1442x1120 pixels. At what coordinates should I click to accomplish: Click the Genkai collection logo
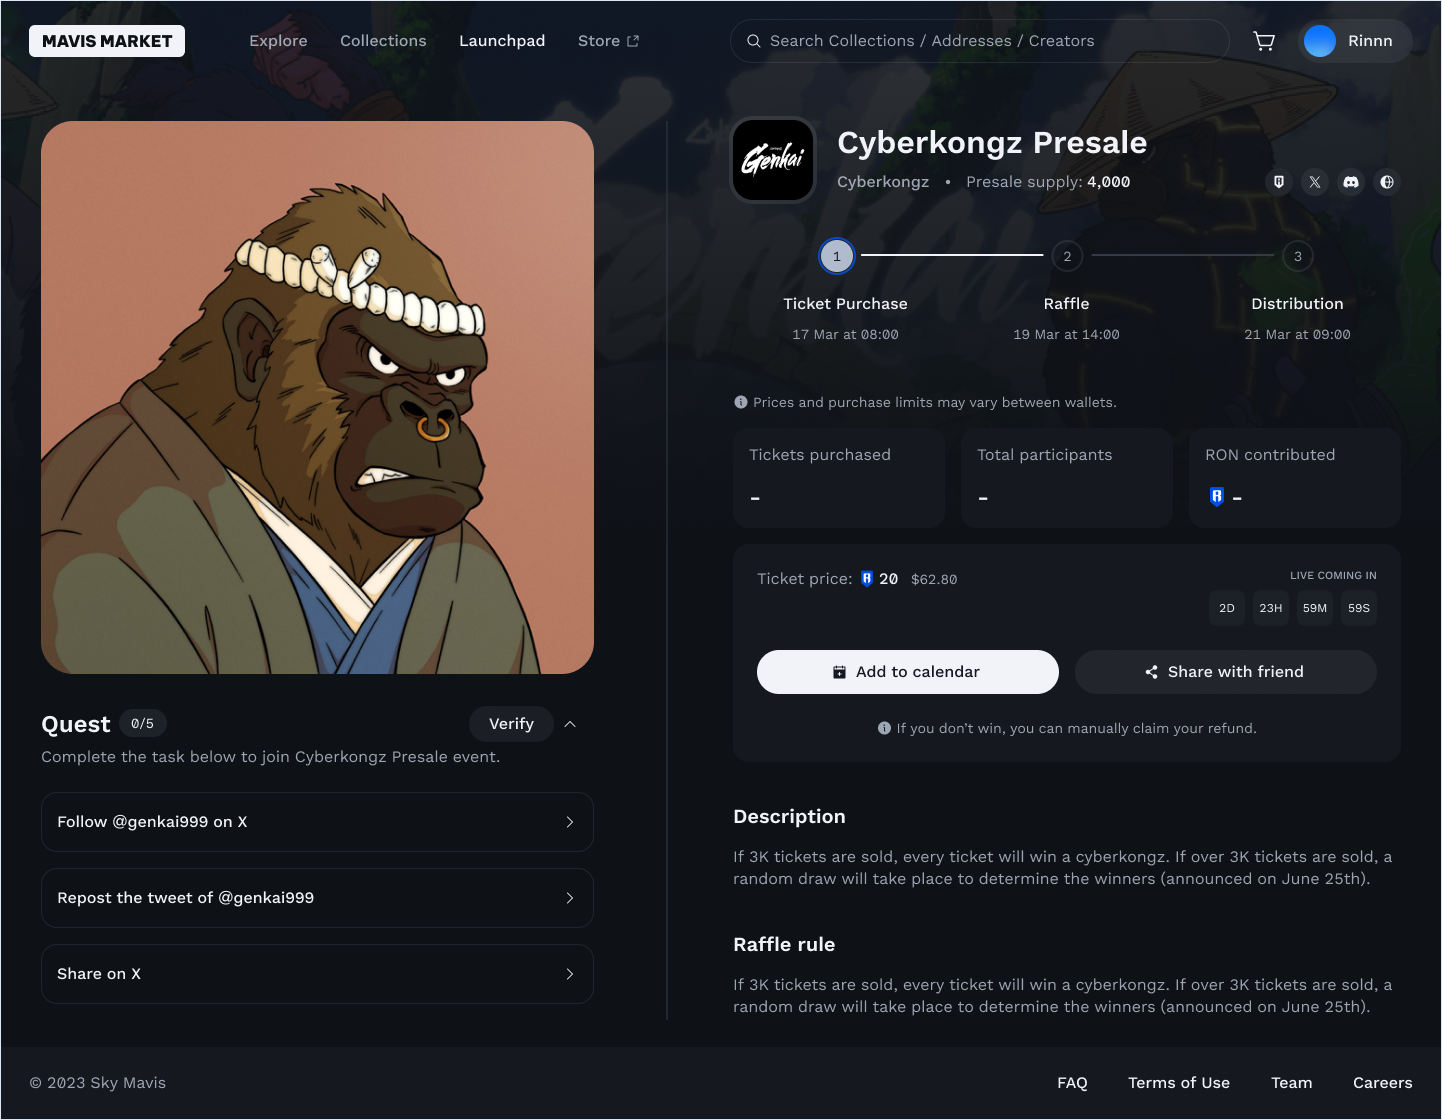773,160
